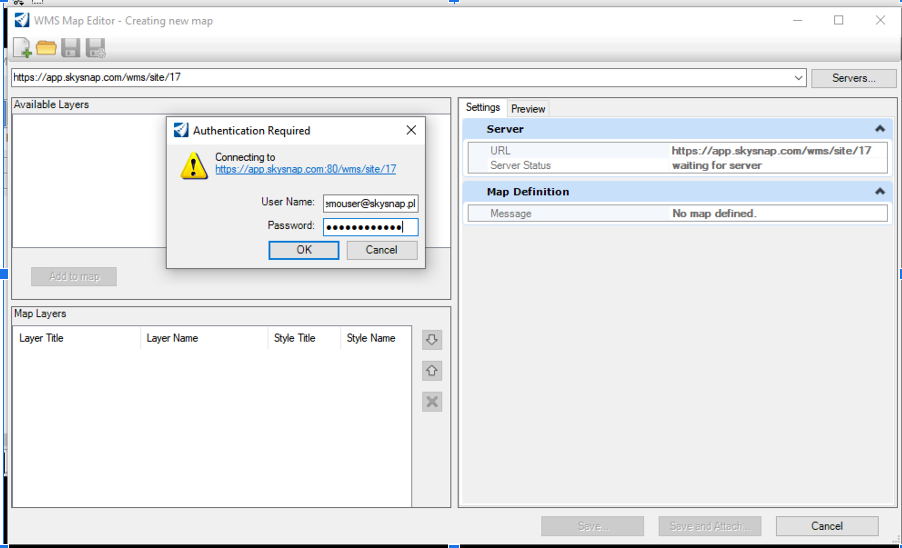
Task: Click the Authentication Required dialog title icon
Action: coord(181,130)
